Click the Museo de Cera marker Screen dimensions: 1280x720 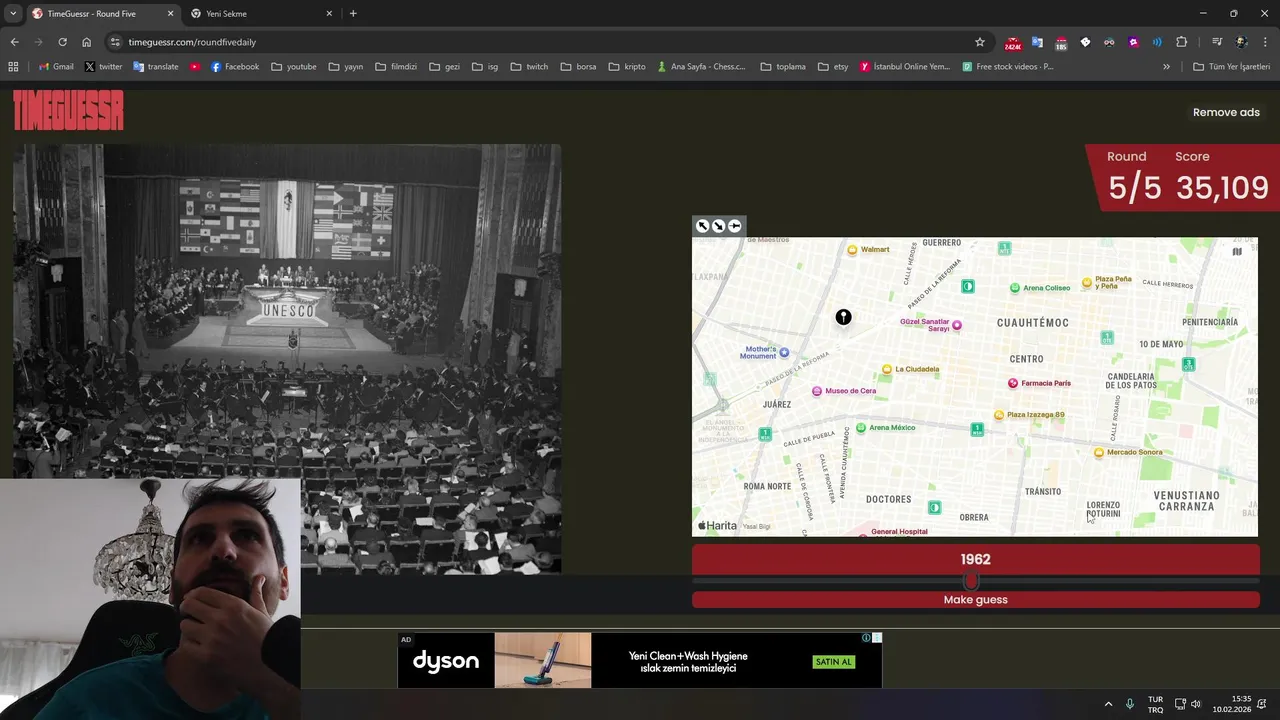(817, 391)
